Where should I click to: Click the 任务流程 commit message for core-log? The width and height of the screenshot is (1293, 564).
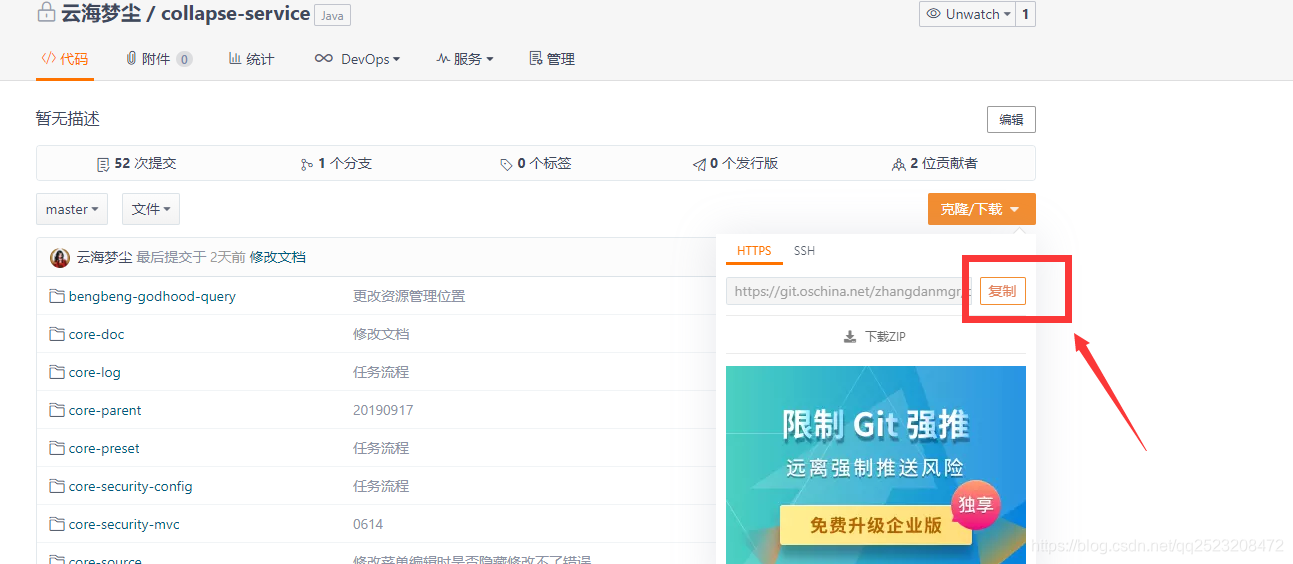tap(381, 372)
